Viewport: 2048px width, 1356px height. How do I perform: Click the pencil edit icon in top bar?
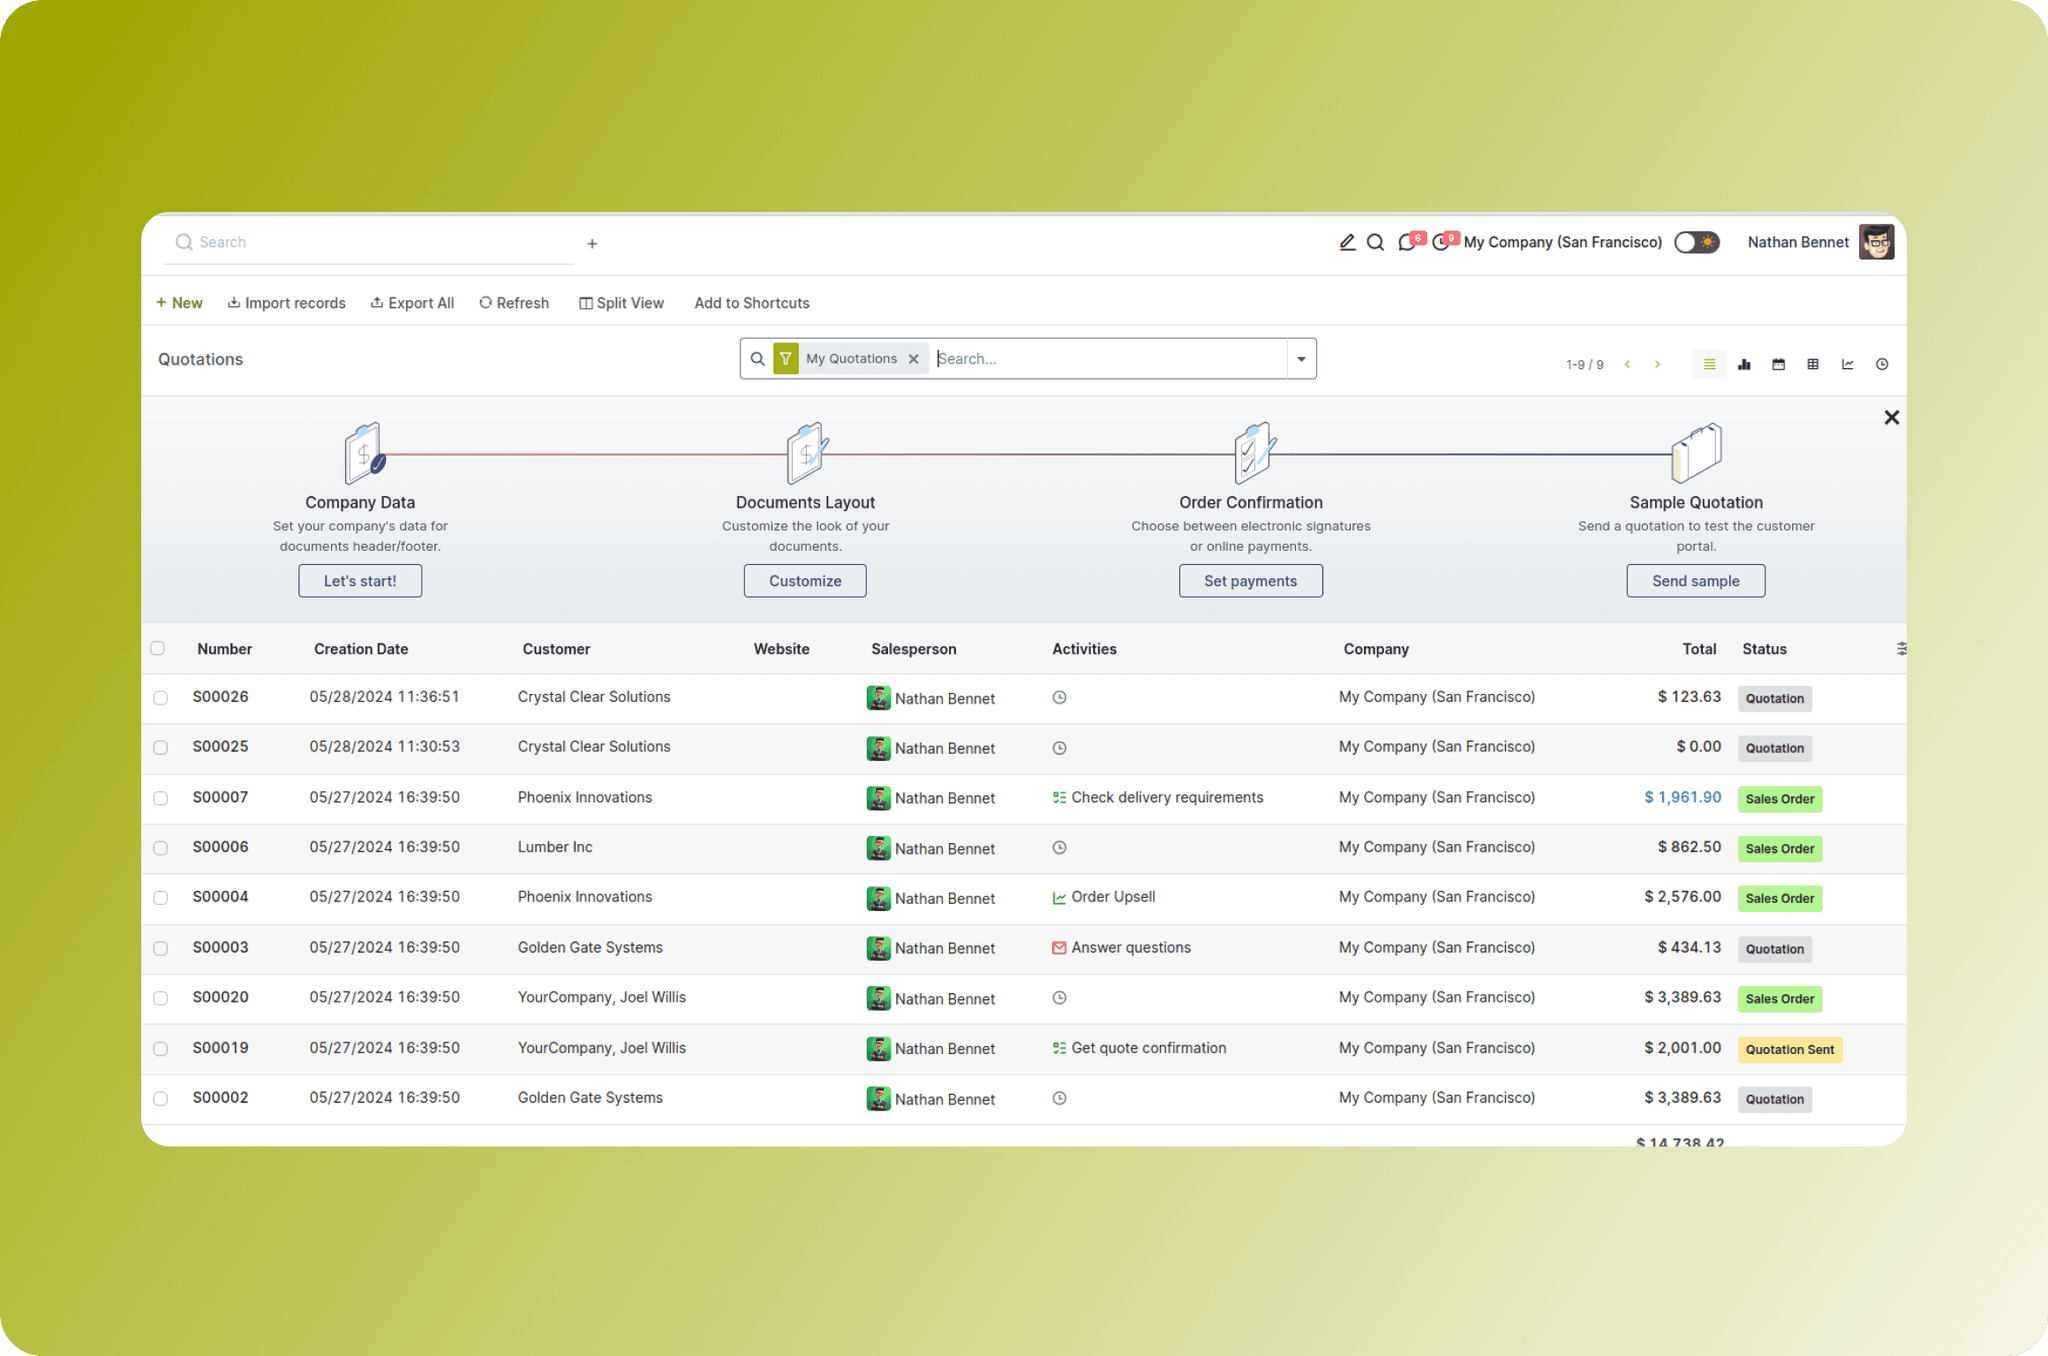(1347, 242)
